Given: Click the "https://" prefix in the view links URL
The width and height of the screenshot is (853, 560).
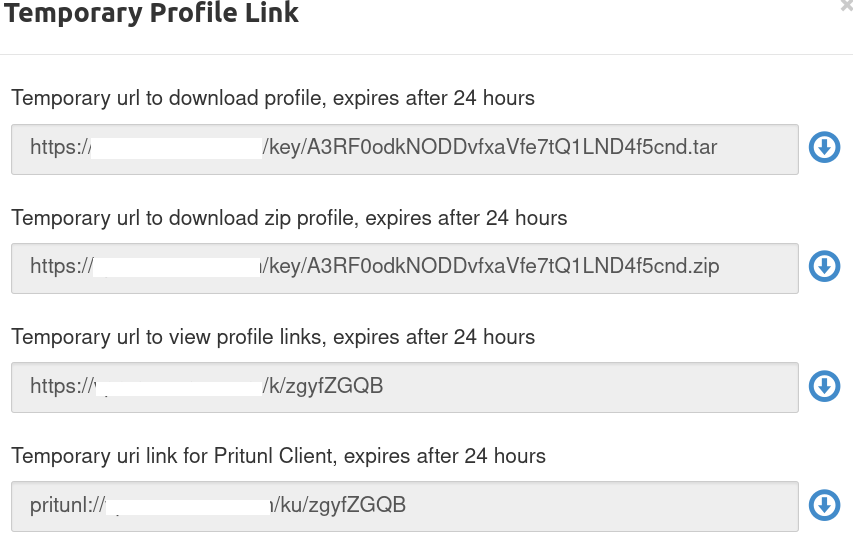Looking at the screenshot, I should [x=60, y=386].
